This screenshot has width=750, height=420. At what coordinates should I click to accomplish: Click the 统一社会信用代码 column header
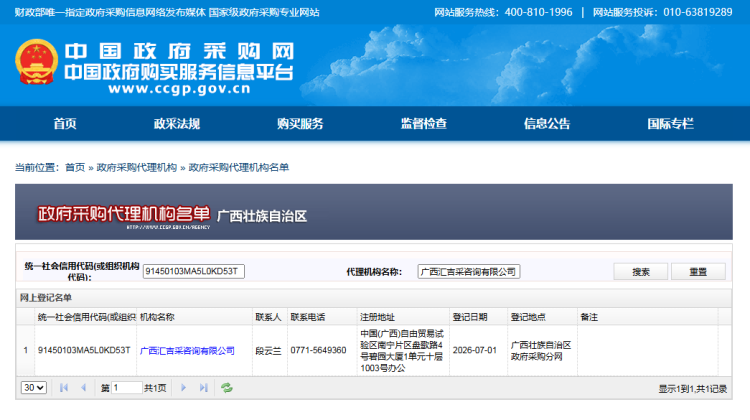[86, 317]
